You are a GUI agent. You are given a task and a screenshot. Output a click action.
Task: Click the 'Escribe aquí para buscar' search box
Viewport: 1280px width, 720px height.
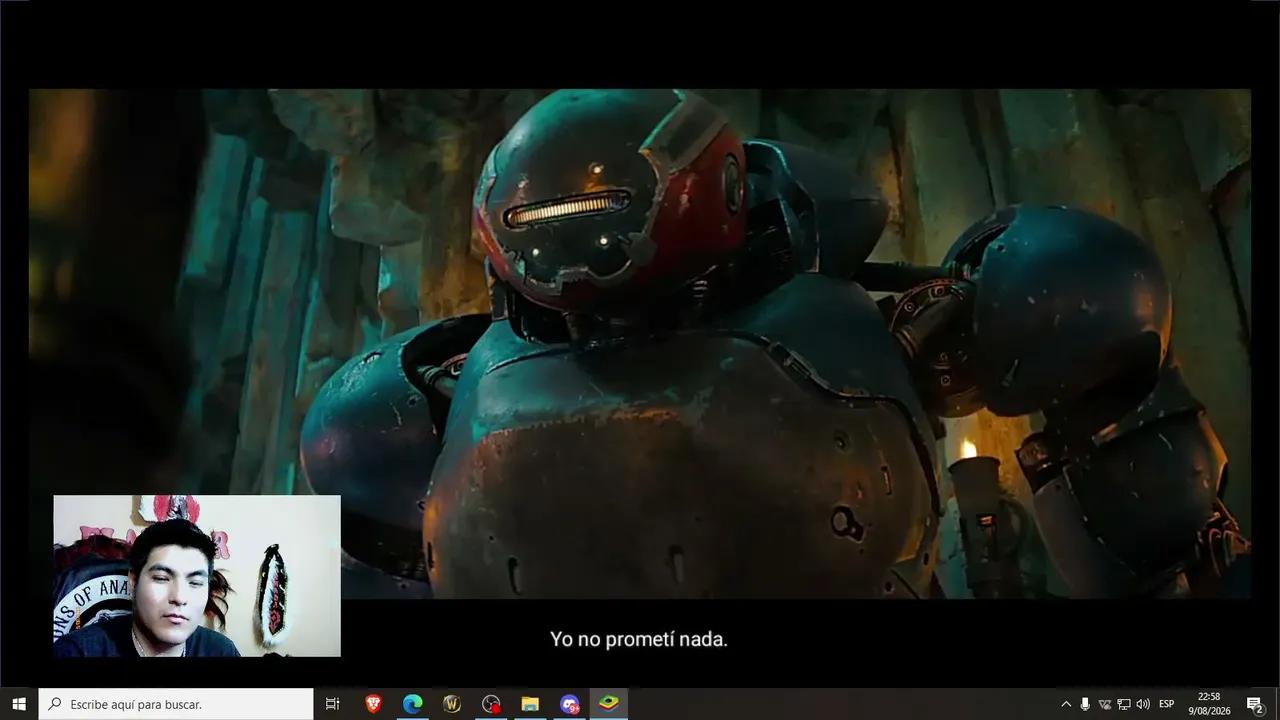tap(176, 704)
